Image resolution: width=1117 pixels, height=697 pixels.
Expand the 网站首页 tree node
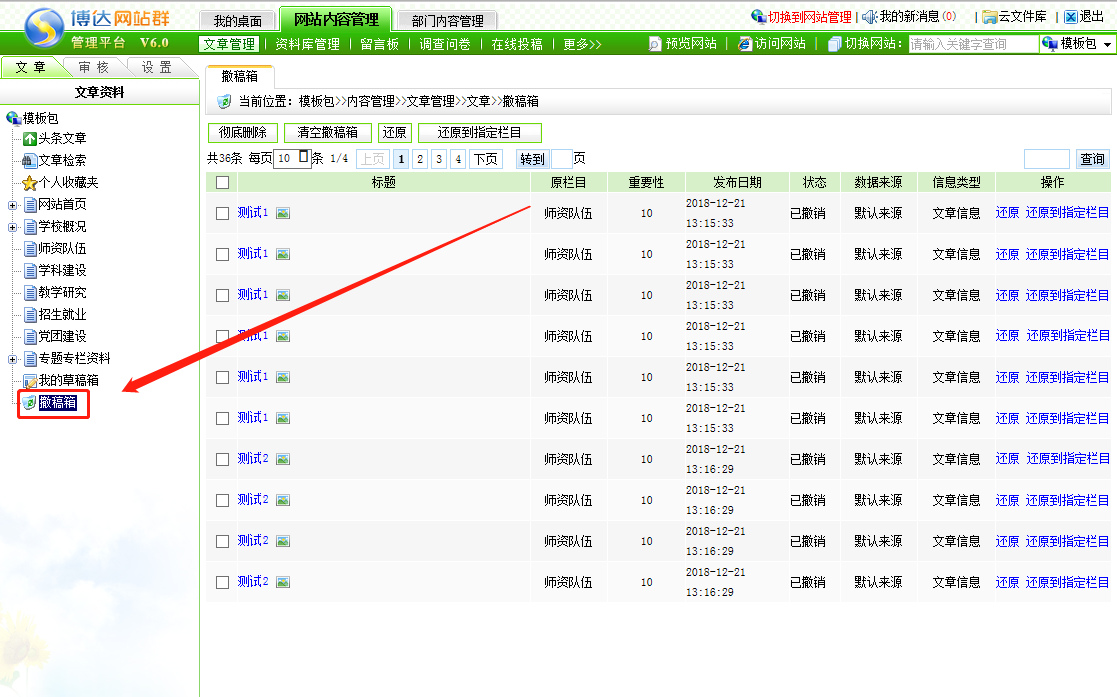(x=12, y=205)
